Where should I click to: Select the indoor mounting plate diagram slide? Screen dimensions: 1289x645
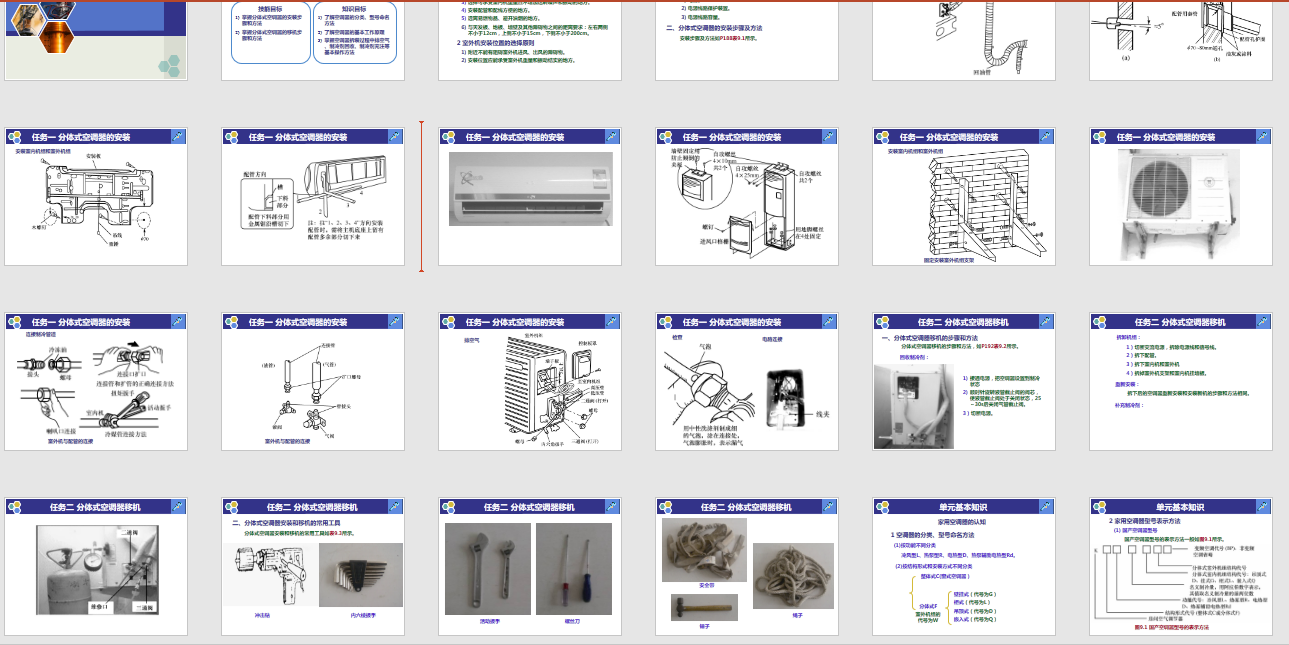coord(96,196)
